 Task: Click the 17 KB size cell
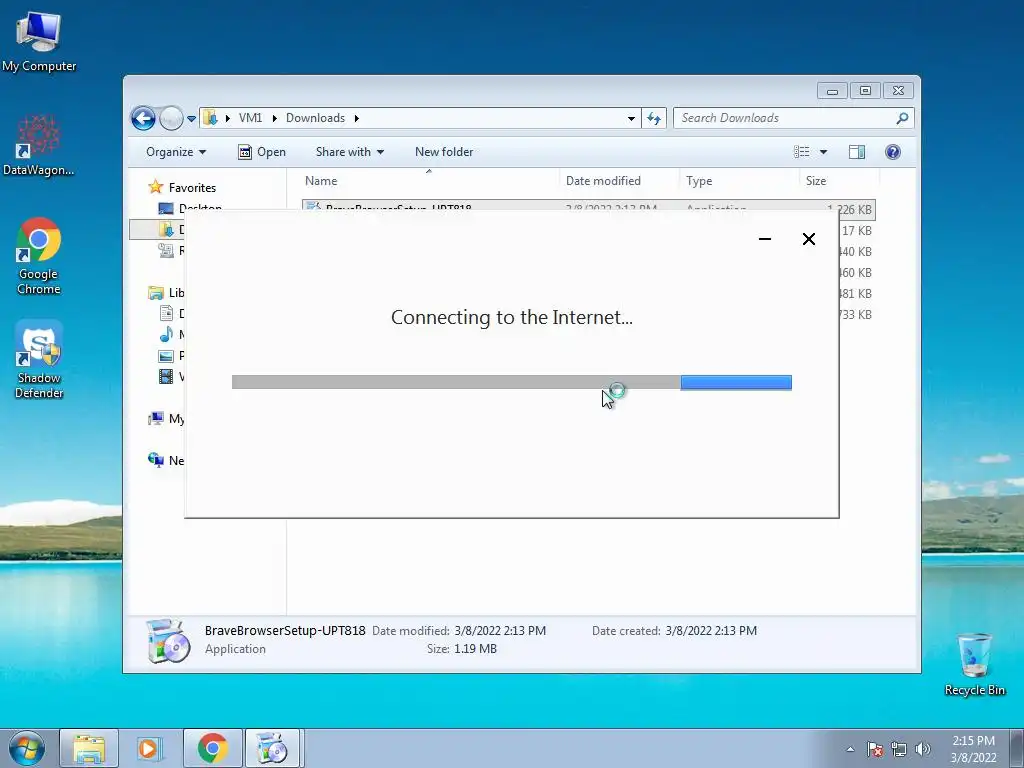[x=856, y=231]
